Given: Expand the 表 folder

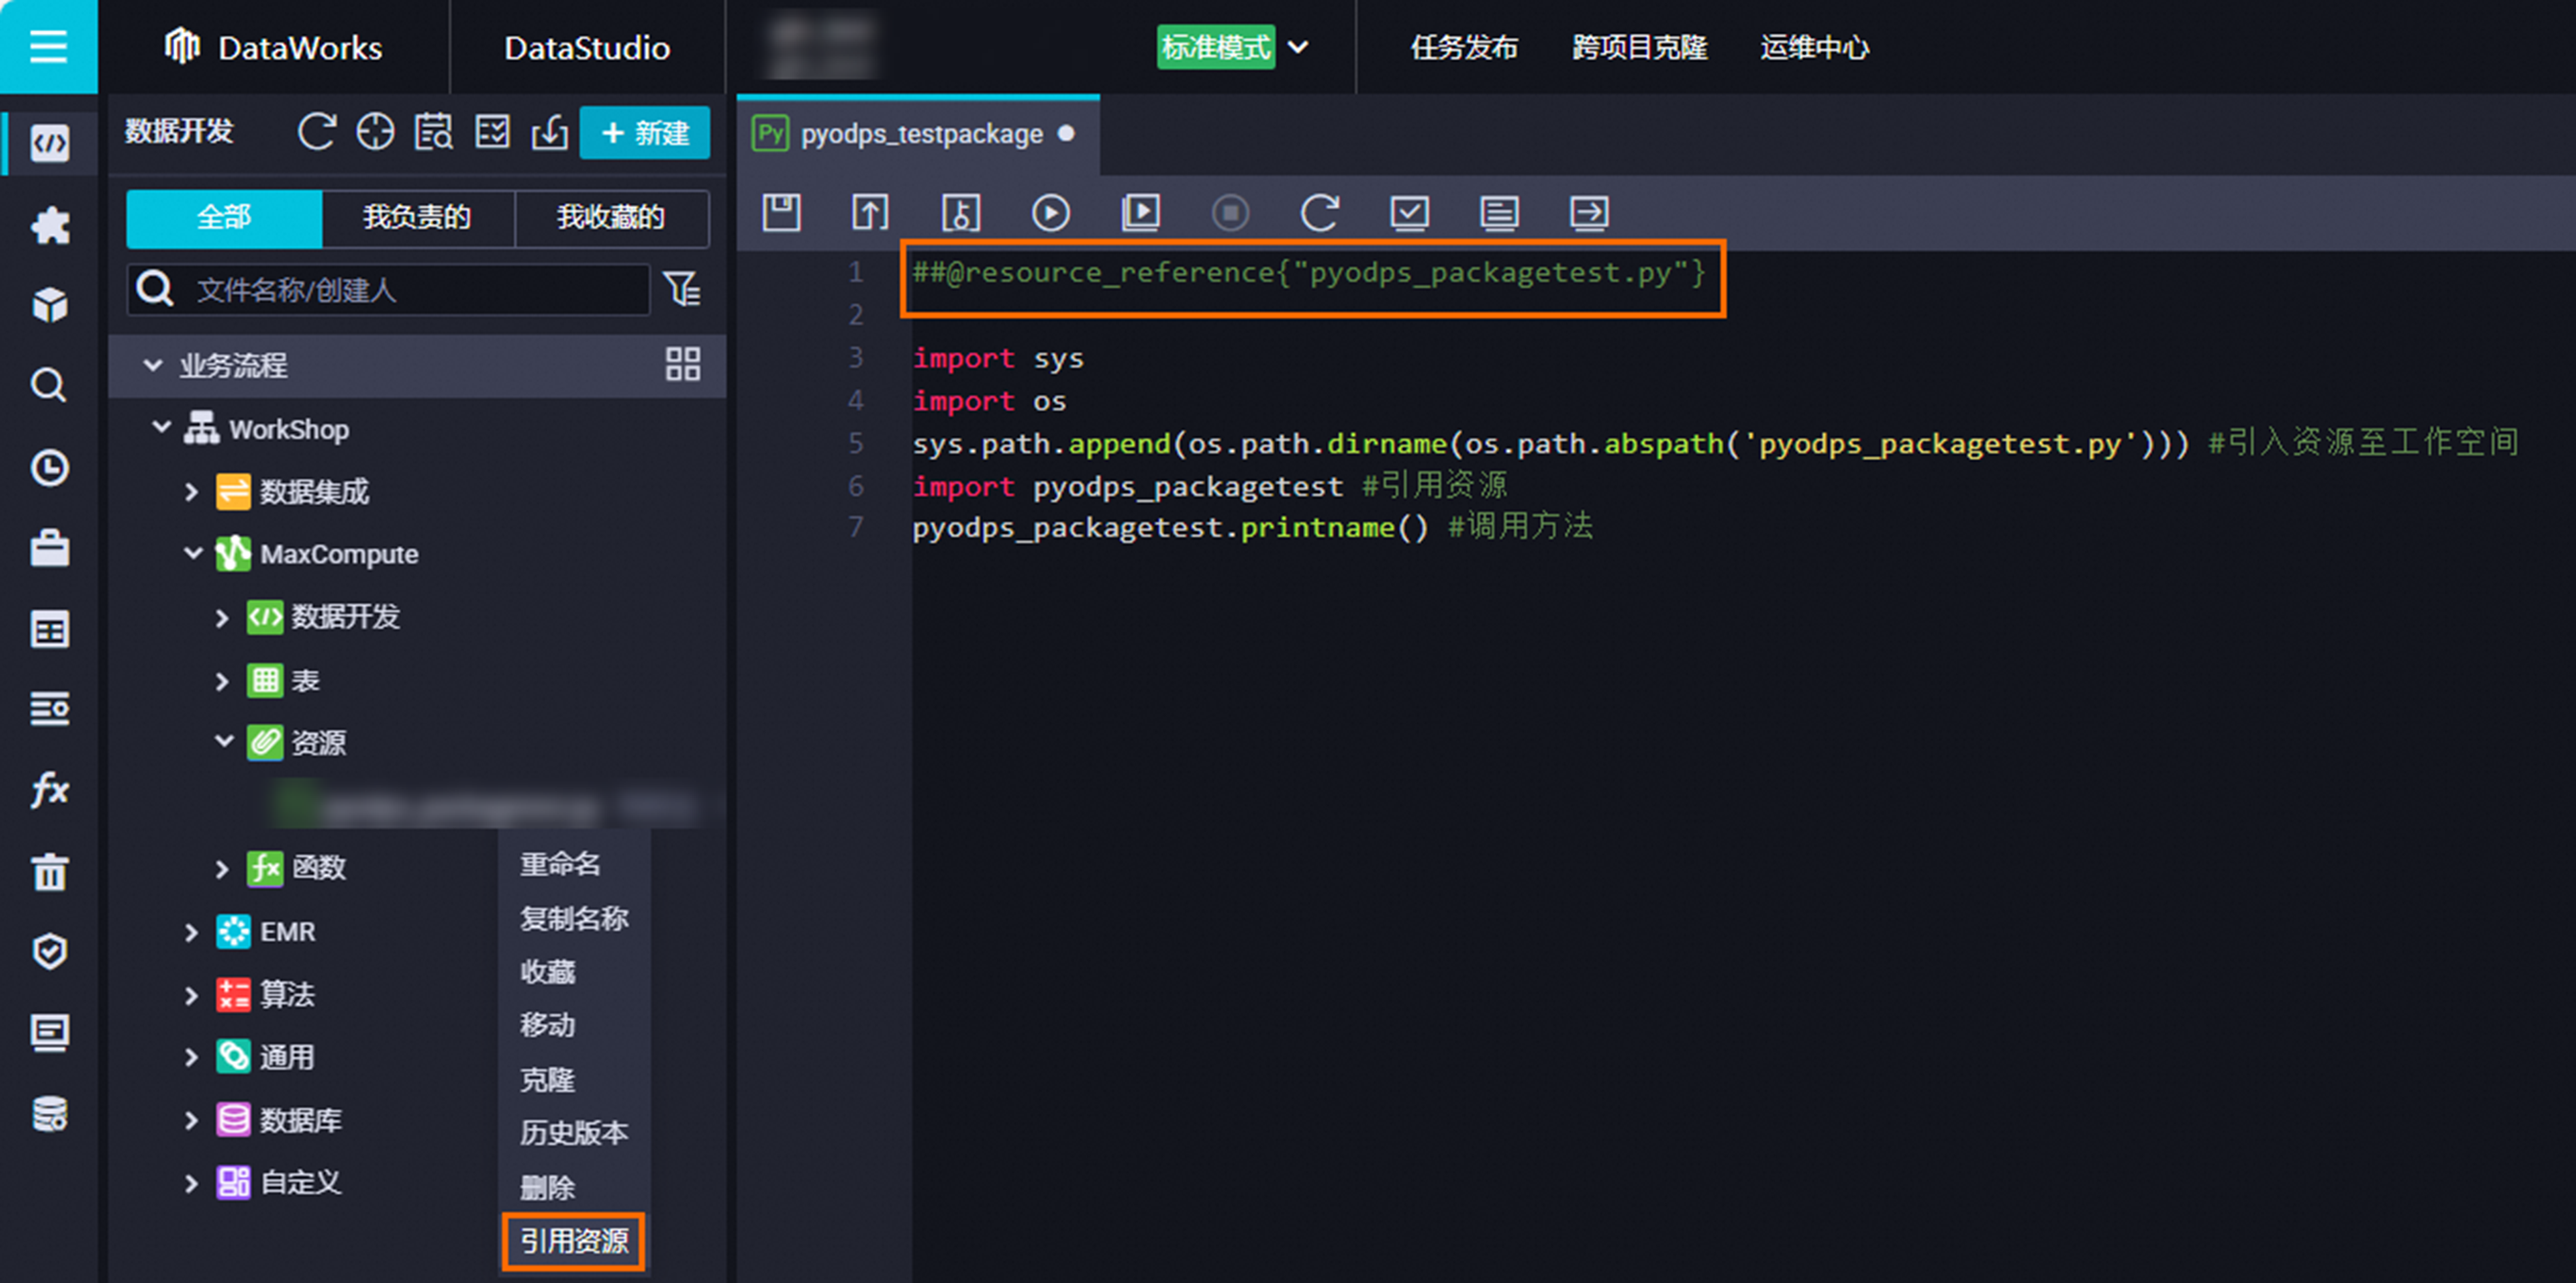Looking at the screenshot, I should 222,681.
